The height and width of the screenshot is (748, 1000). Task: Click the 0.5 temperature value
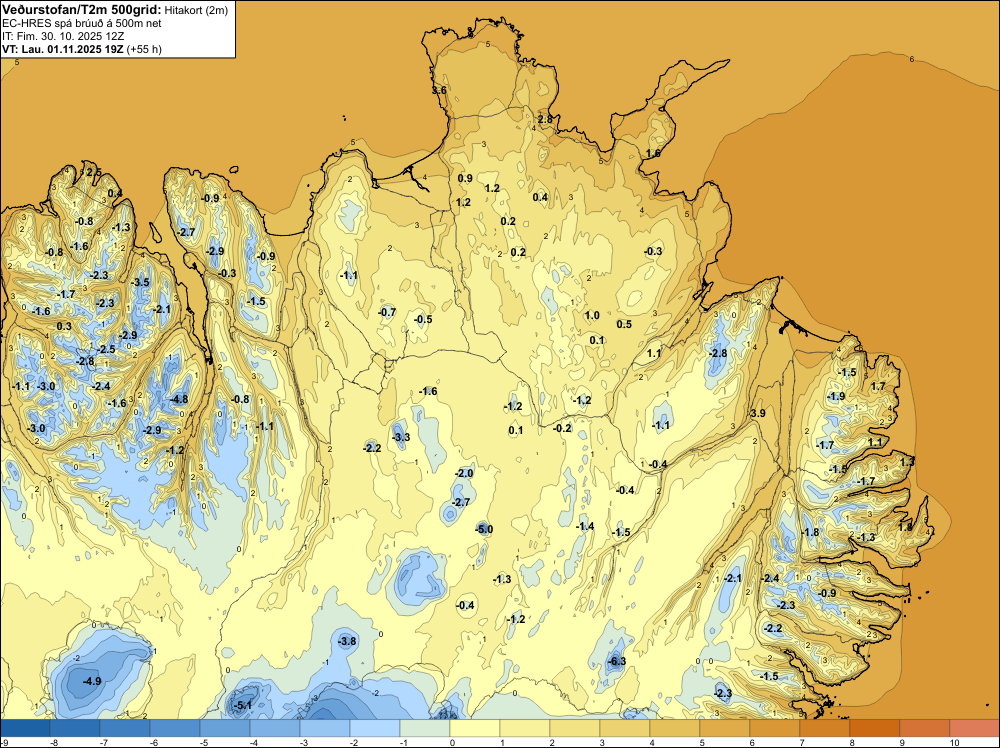pyautogui.click(x=624, y=324)
